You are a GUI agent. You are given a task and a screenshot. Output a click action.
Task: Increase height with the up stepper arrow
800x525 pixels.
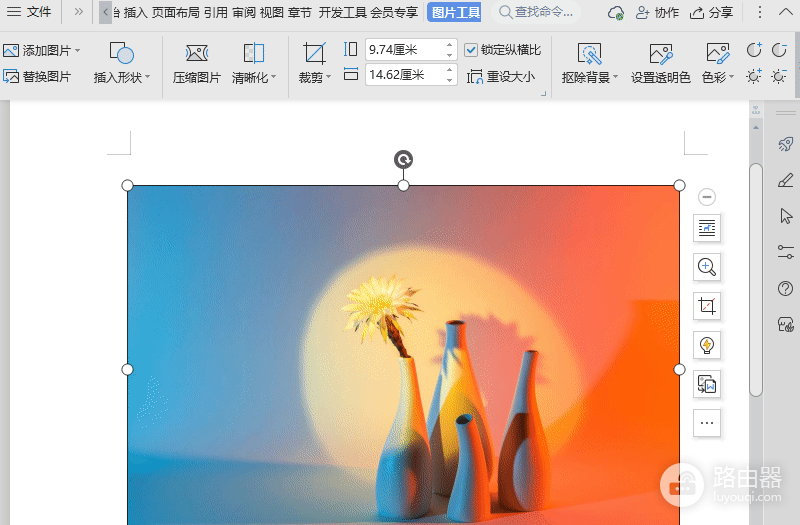tap(449, 45)
